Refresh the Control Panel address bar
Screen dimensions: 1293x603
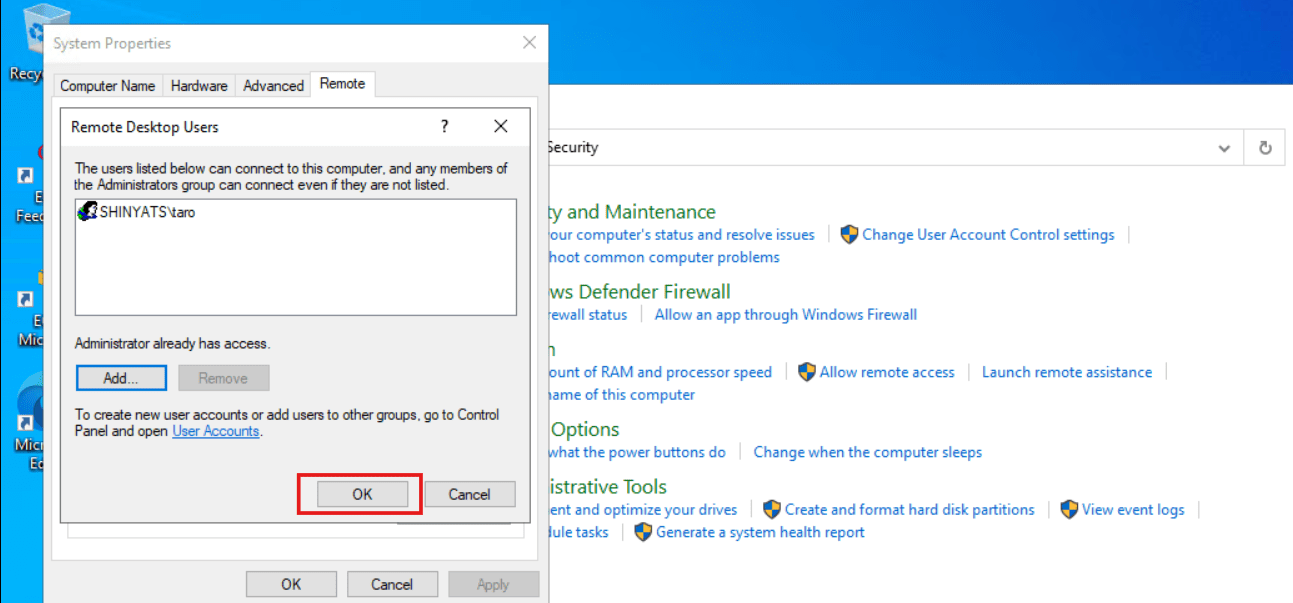(1265, 148)
